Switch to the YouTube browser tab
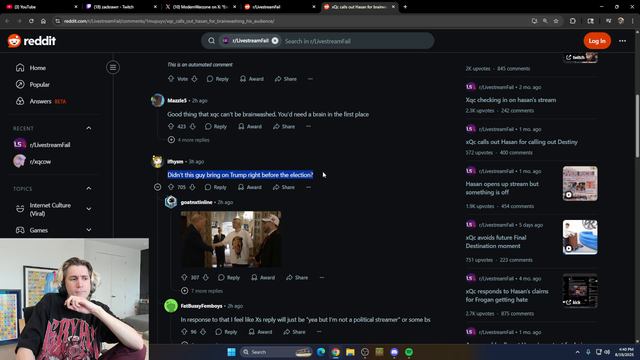Screen dimensions: 640x360 pos(41,7)
